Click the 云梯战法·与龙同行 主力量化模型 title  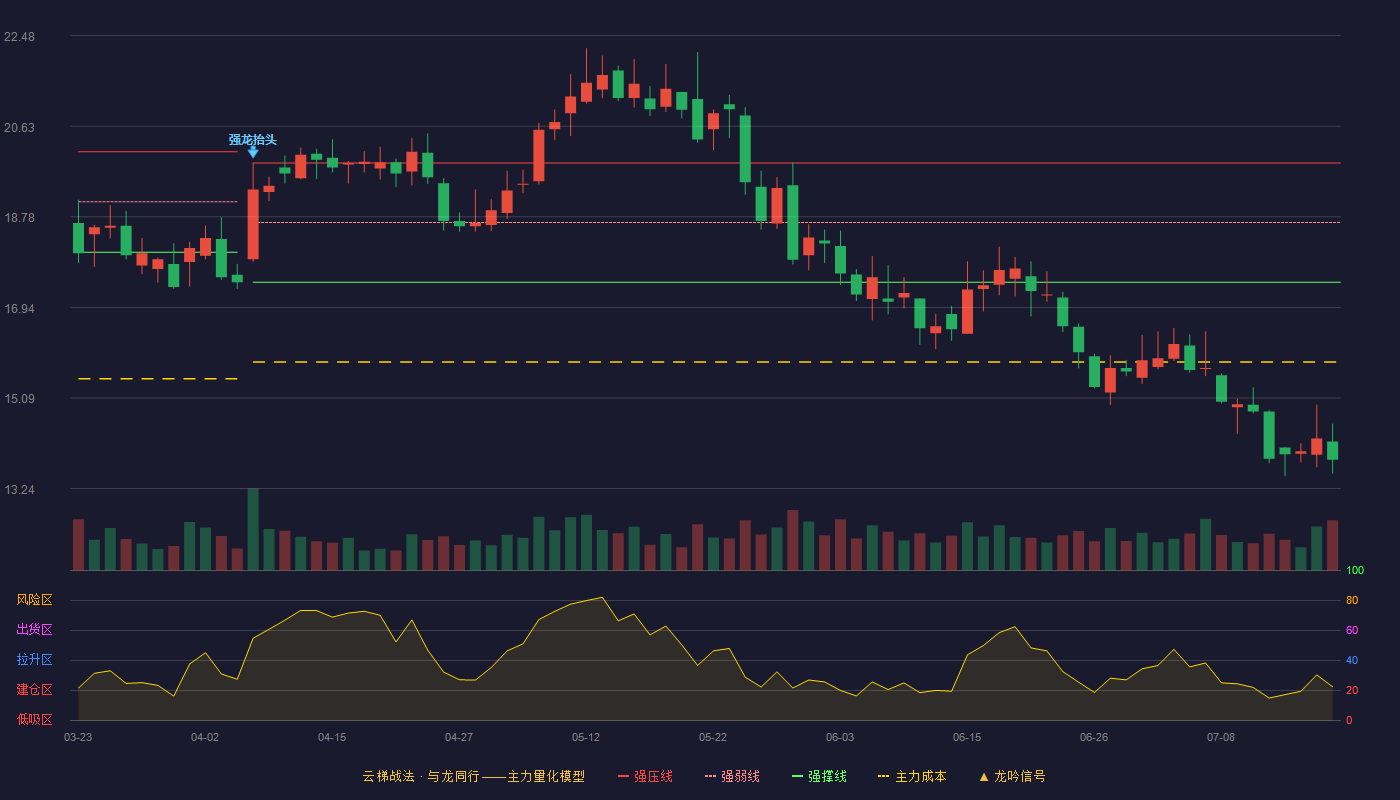473,776
